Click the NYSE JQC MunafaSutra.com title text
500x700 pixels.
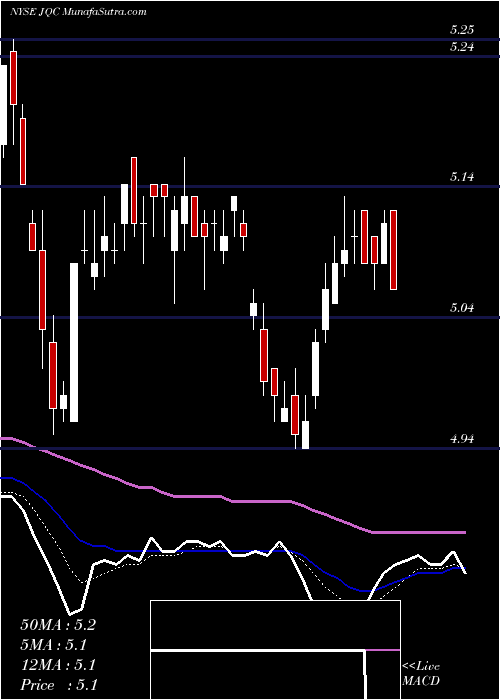click(78, 11)
